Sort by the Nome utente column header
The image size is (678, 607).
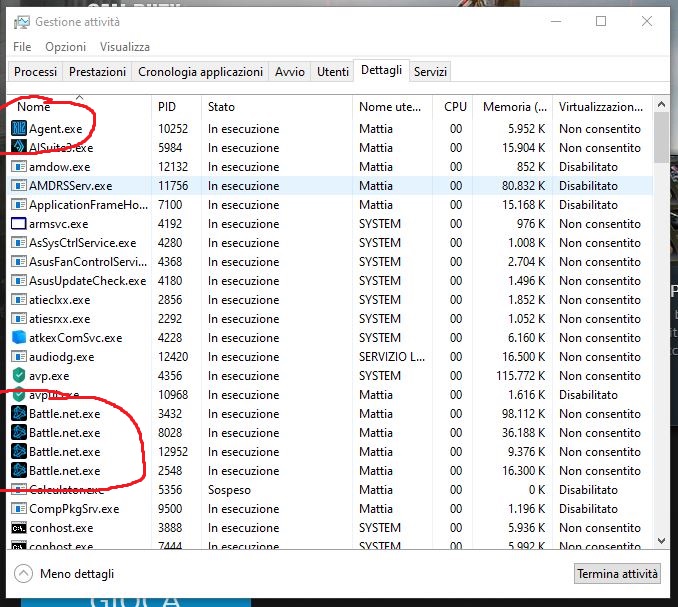392,107
